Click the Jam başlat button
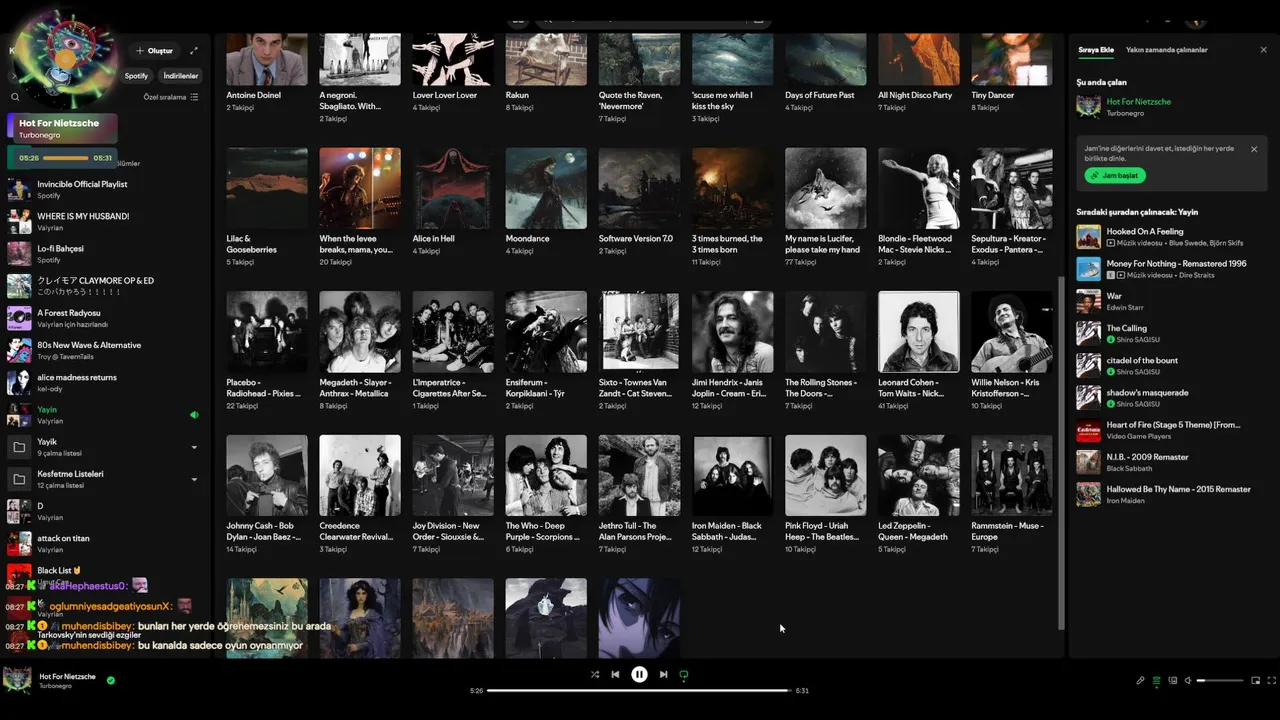 click(1115, 175)
